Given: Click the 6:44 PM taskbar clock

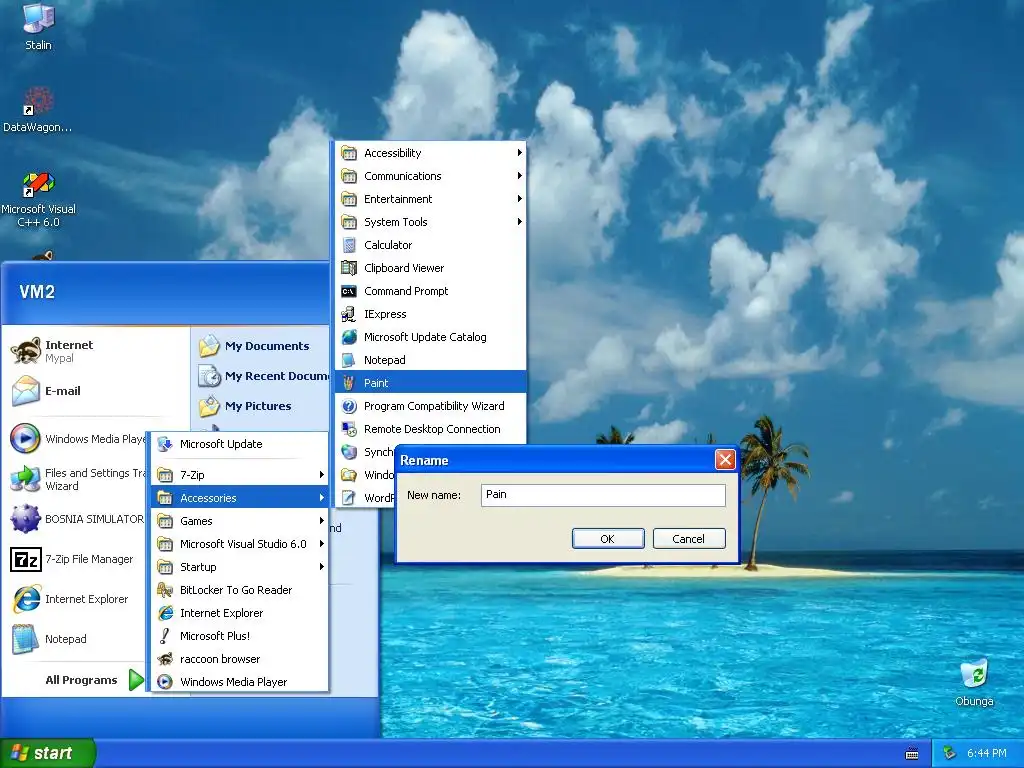Looking at the screenshot, I should (987, 754).
